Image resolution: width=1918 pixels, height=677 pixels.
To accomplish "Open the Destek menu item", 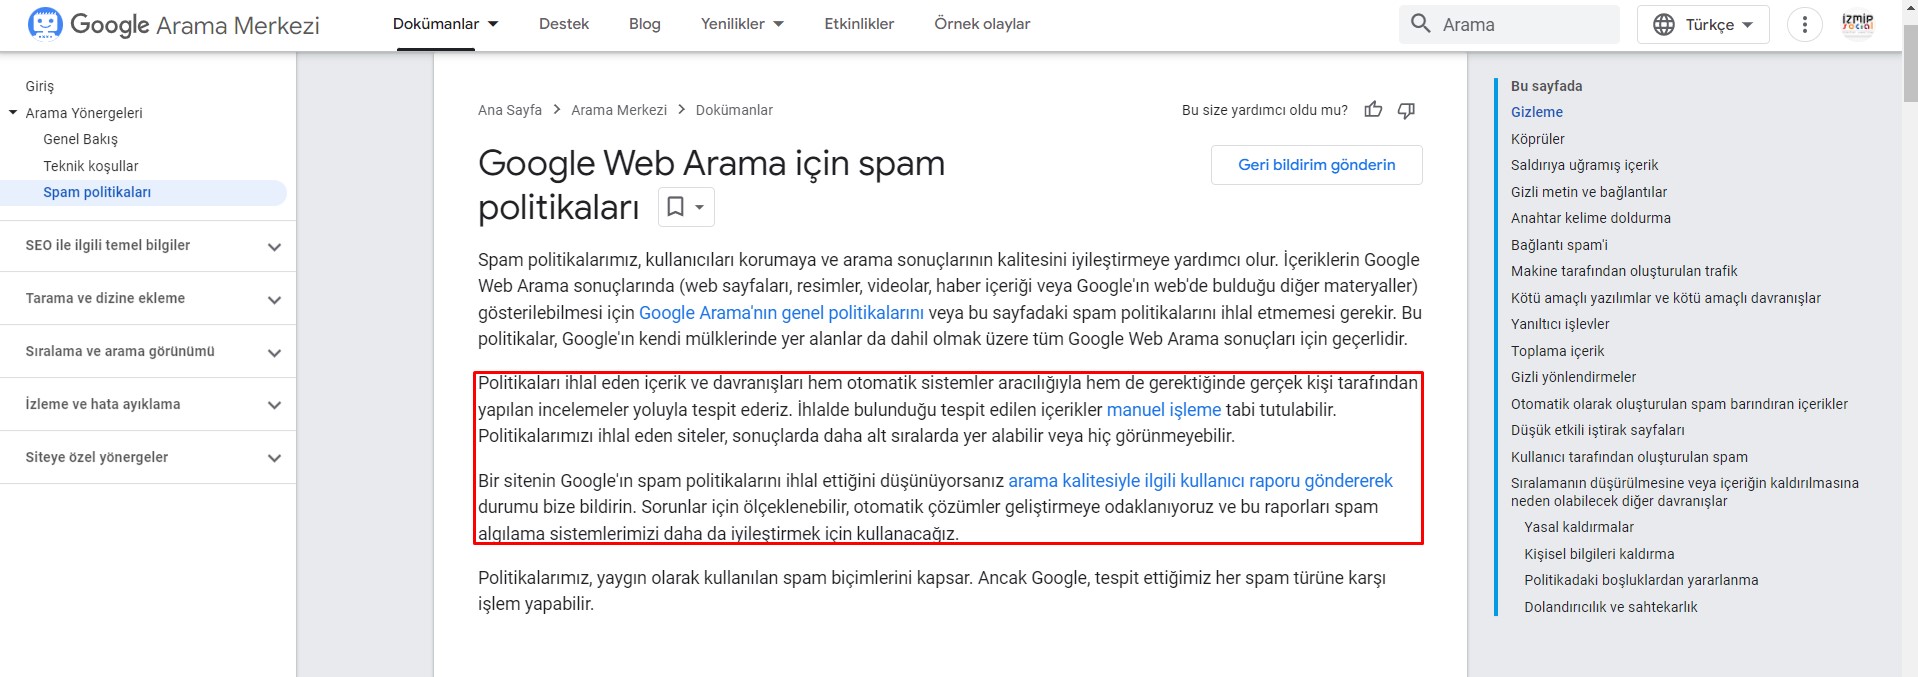I will [564, 24].
